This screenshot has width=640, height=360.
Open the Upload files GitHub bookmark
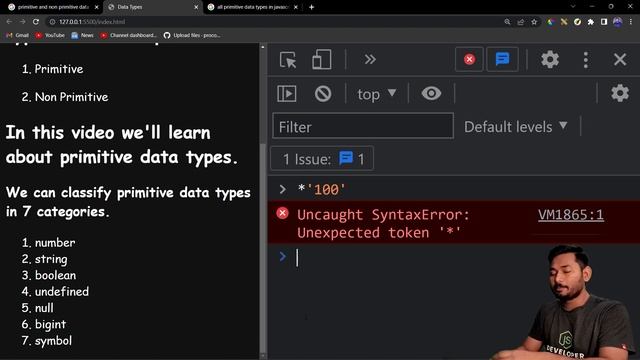click(192, 35)
